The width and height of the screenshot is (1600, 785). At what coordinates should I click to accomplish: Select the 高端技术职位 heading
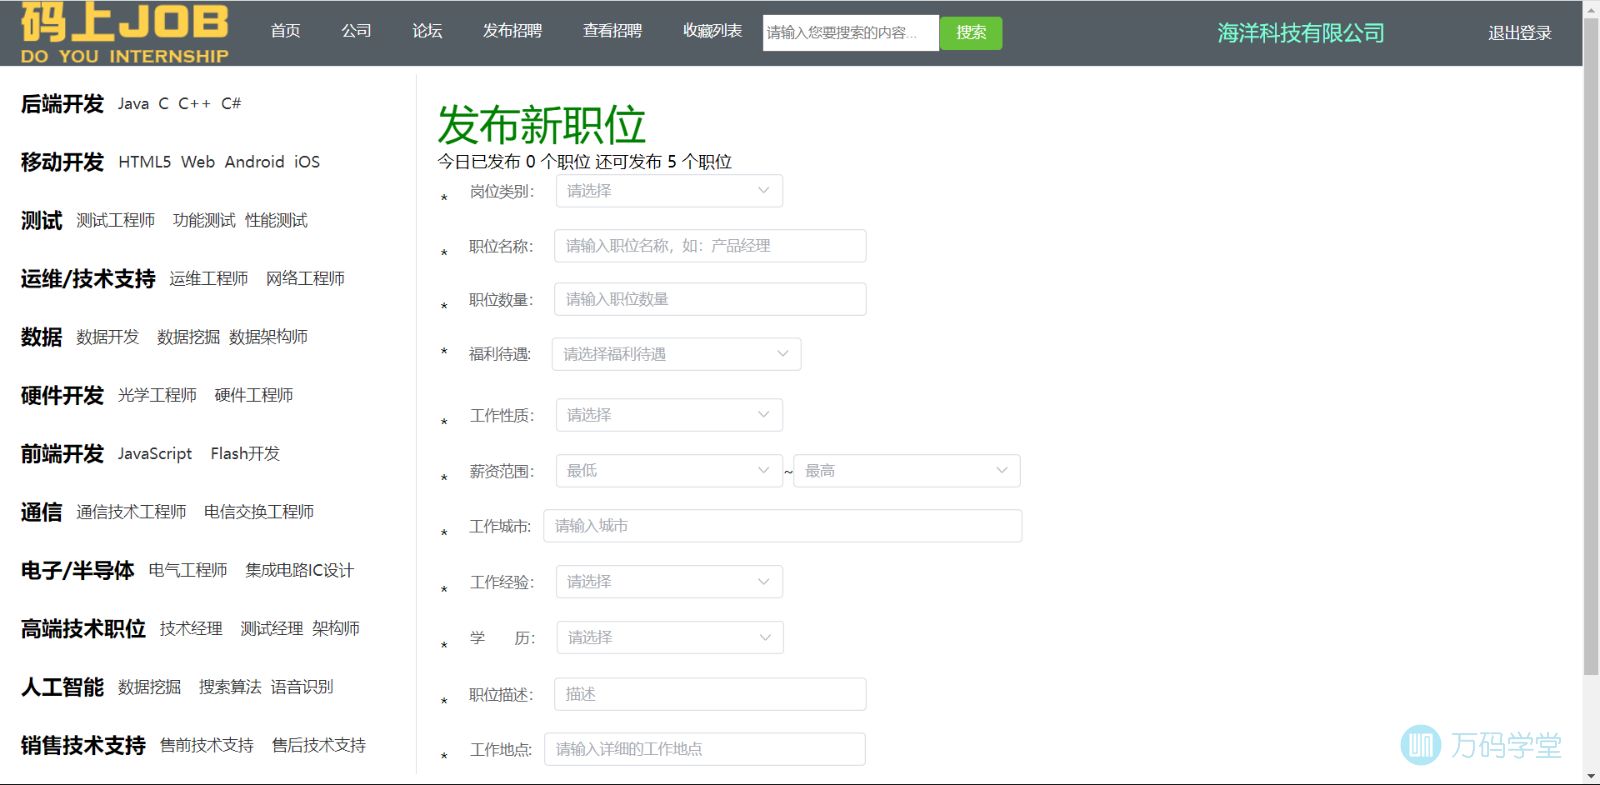(83, 629)
